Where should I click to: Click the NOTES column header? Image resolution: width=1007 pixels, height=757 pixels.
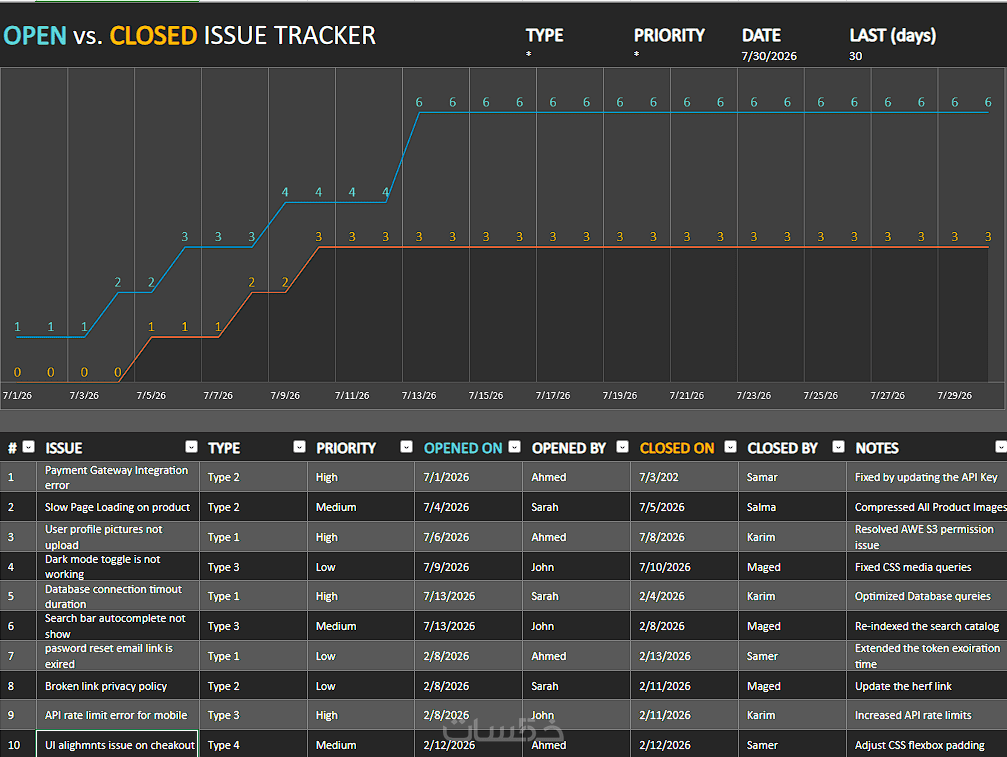[877, 448]
